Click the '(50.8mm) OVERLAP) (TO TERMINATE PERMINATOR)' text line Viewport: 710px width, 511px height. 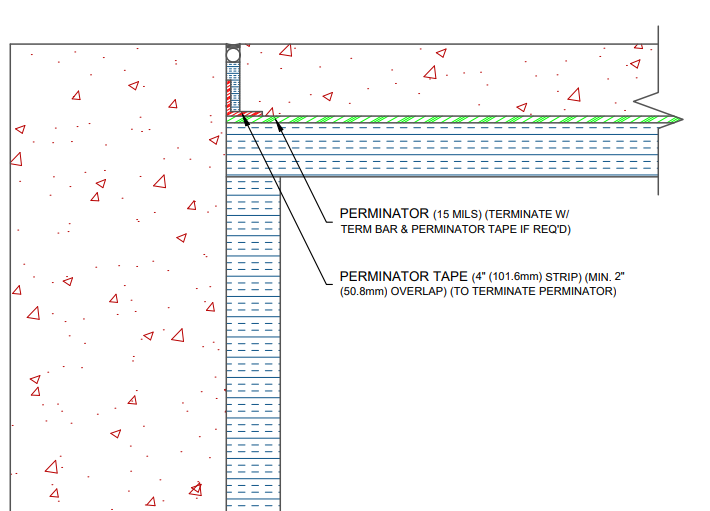(x=478, y=291)
